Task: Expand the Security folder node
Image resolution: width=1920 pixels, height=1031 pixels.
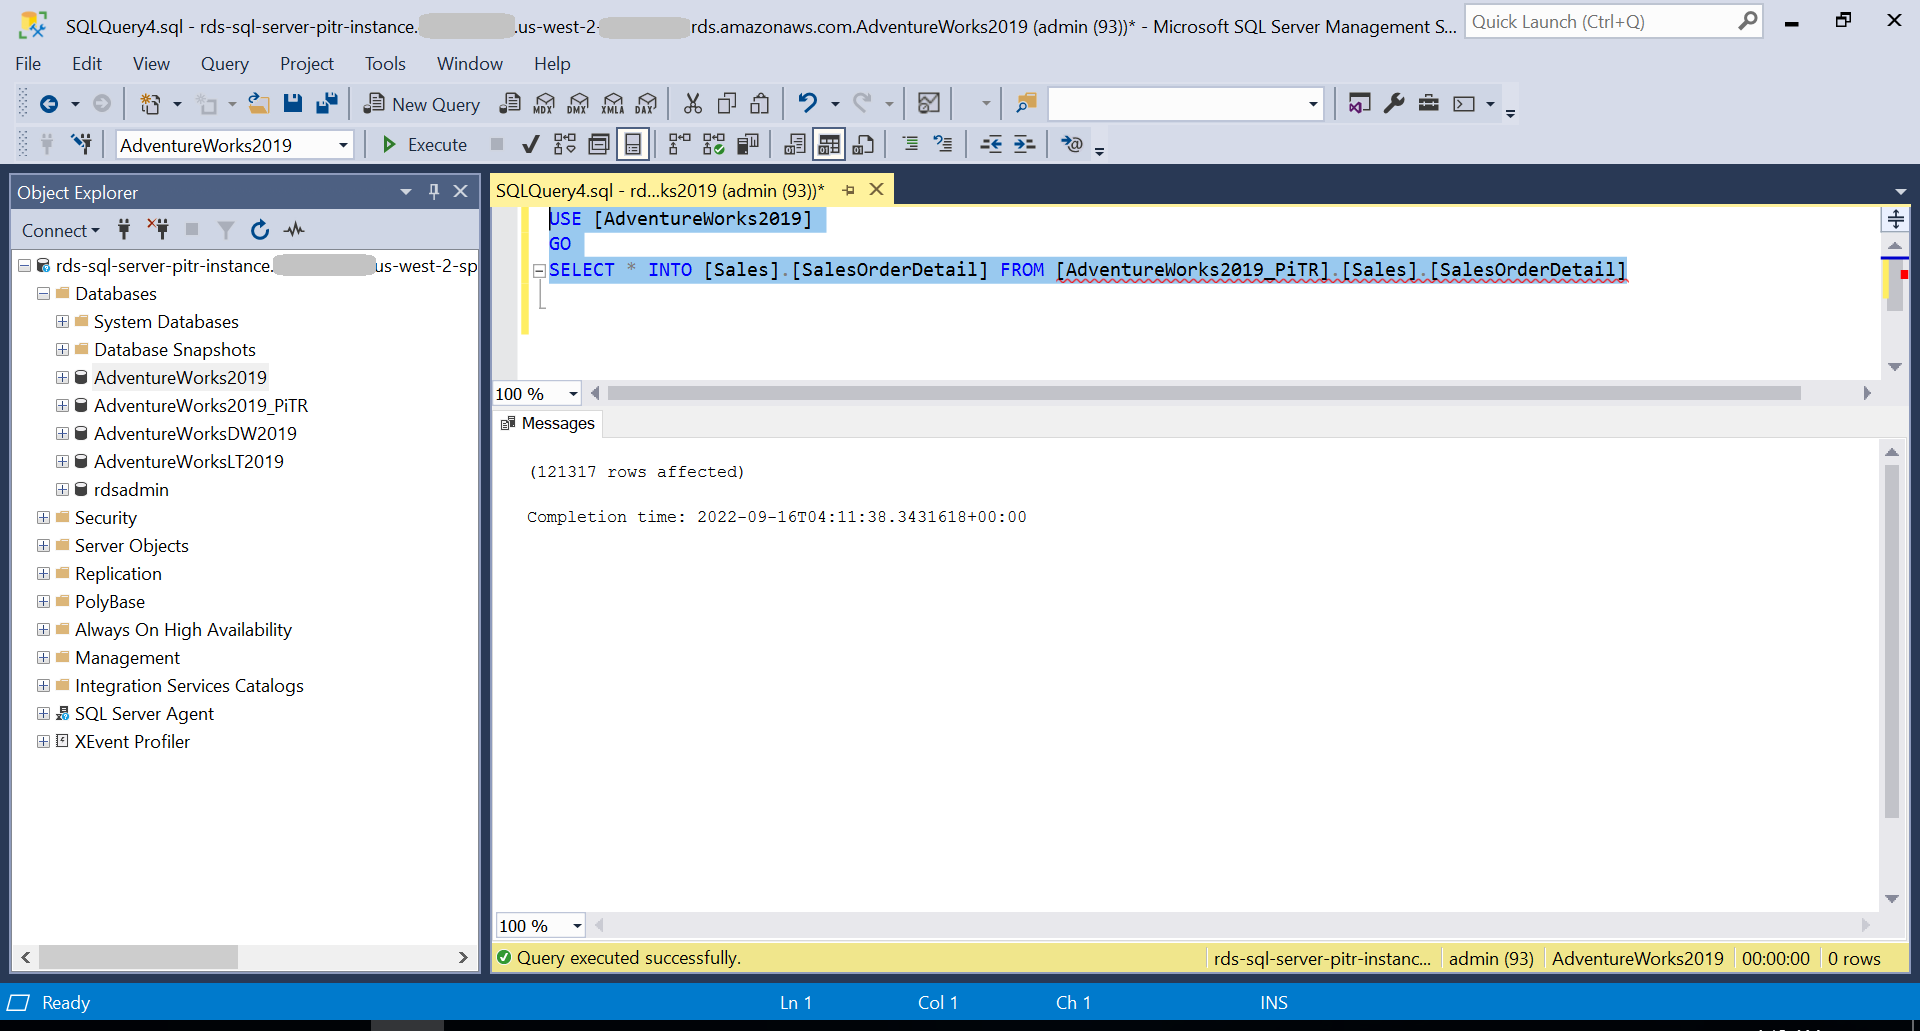Action: click(x=43, y=518)
